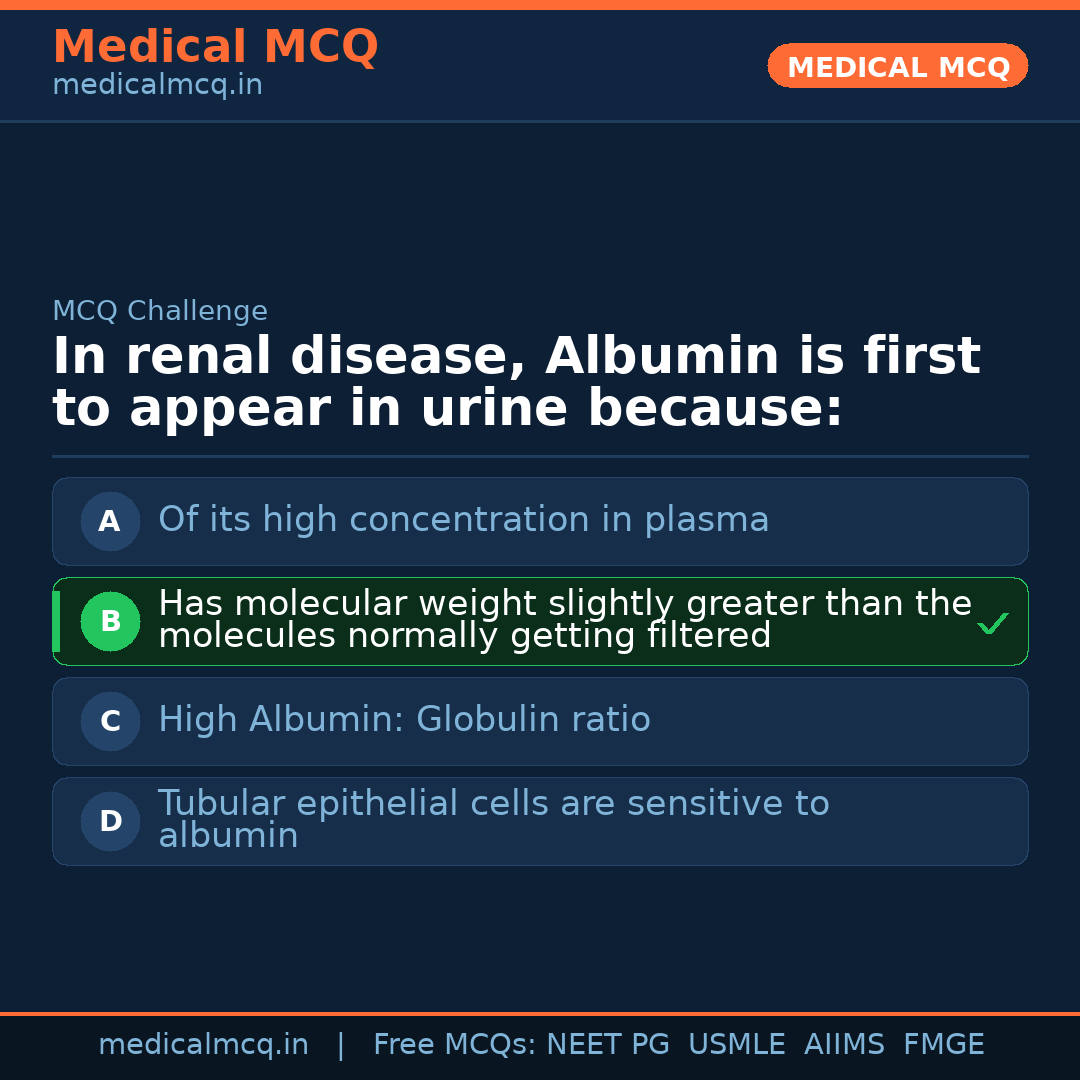The width and height of the screenshot is (1080, 1080).
Task: Click the question heading about Albumin
Action: (x=516, y=382)
